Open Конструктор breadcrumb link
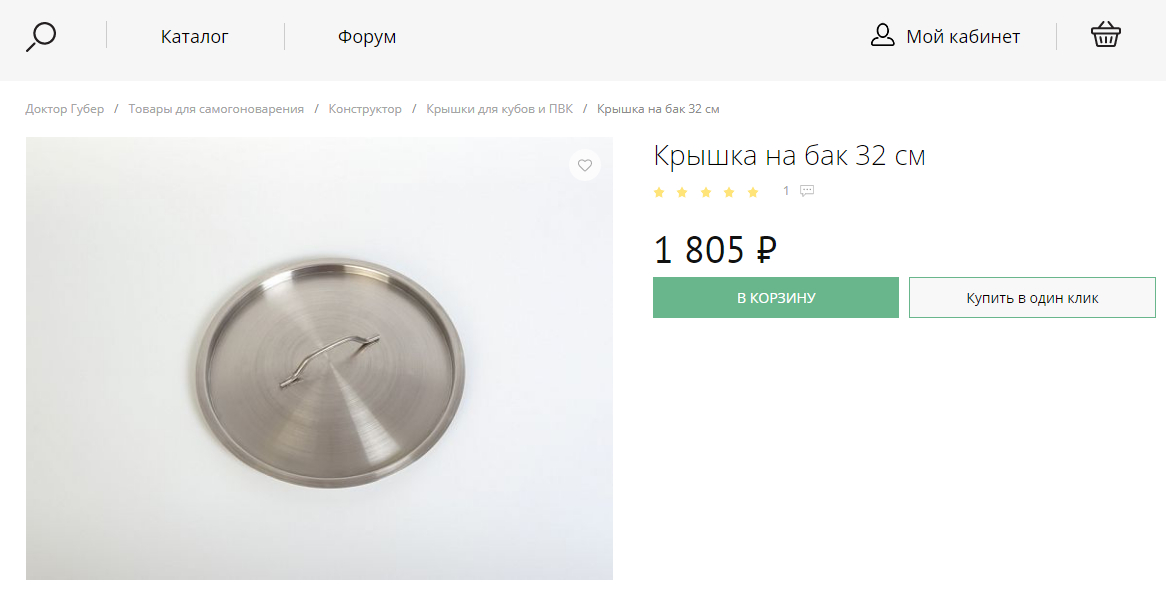The width and height of the screenshot is (1166, 600). [365, 109]
